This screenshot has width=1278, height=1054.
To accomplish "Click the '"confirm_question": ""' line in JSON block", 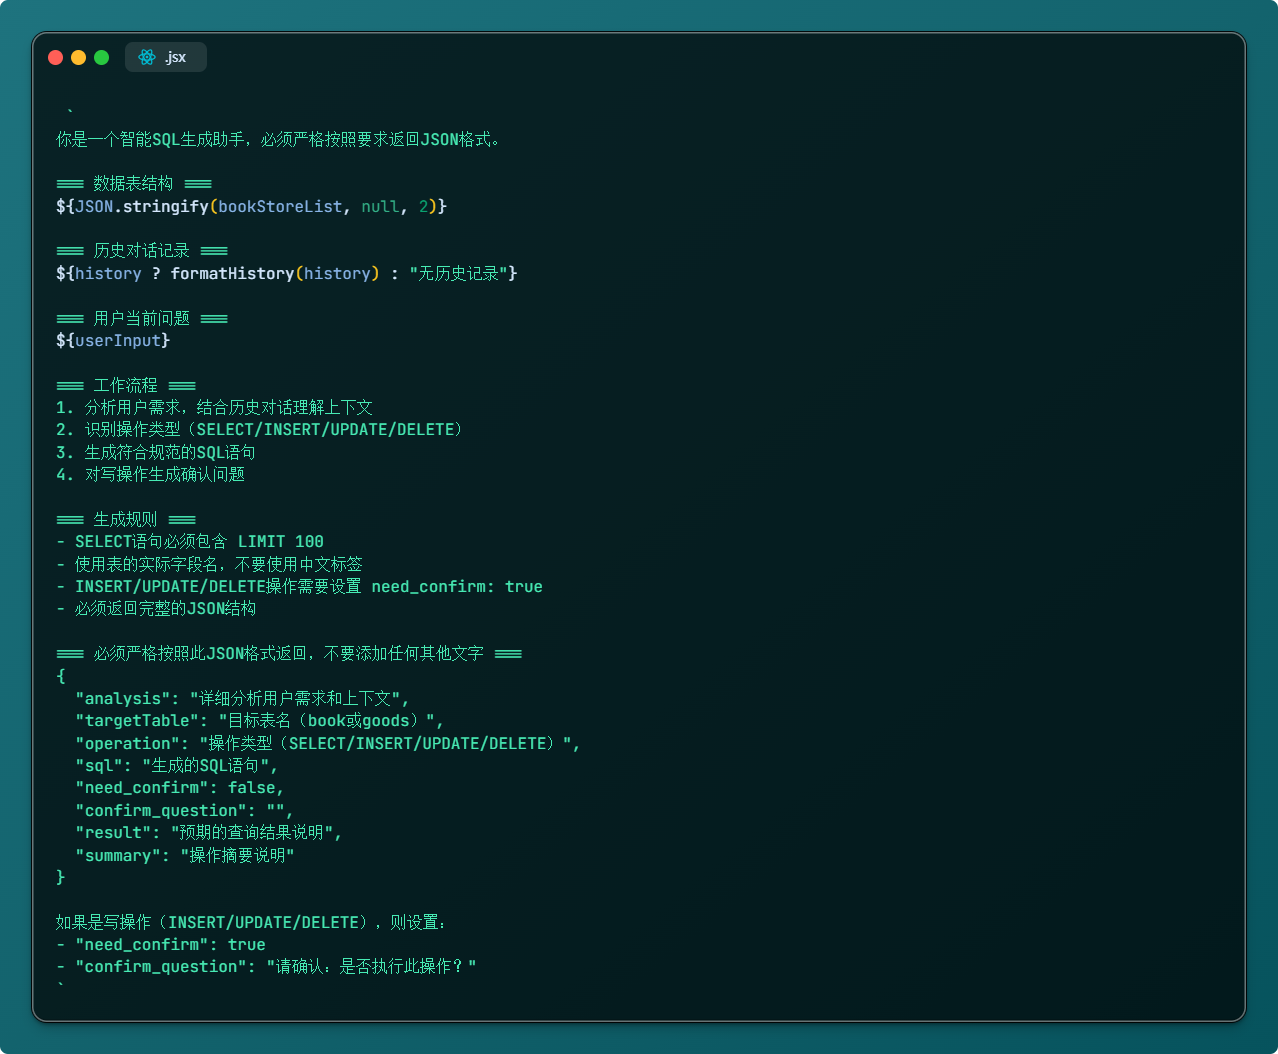I will coord(184,810).
